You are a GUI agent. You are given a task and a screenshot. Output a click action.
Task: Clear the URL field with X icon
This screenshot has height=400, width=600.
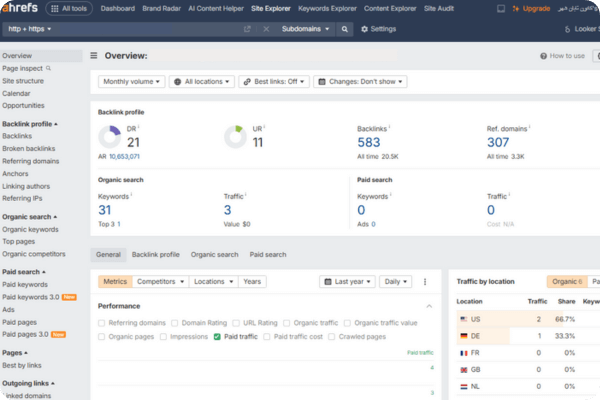coord(266,29)
